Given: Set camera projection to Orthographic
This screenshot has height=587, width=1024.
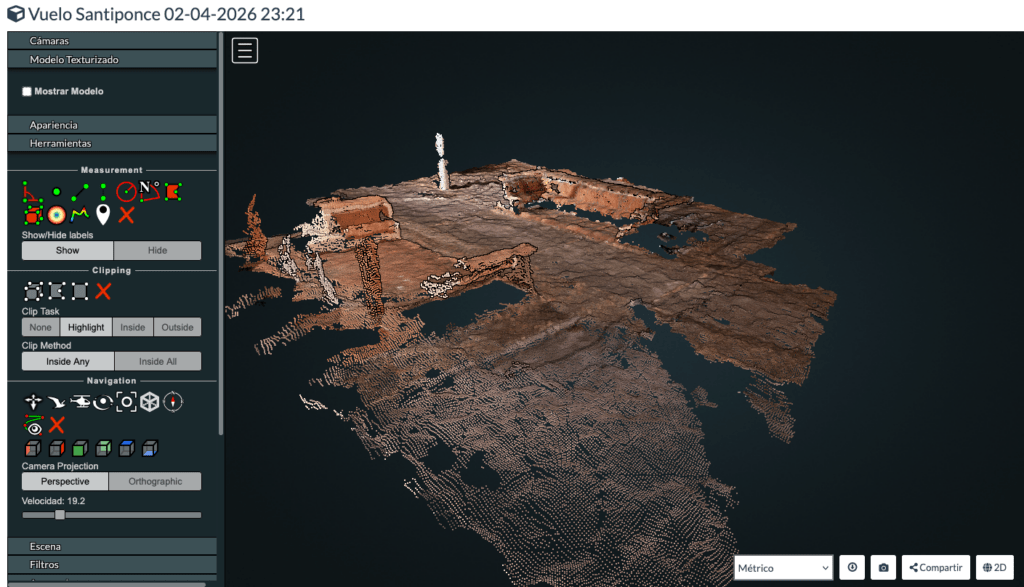Looking at the screenshot, I should [x=155, y=481].
